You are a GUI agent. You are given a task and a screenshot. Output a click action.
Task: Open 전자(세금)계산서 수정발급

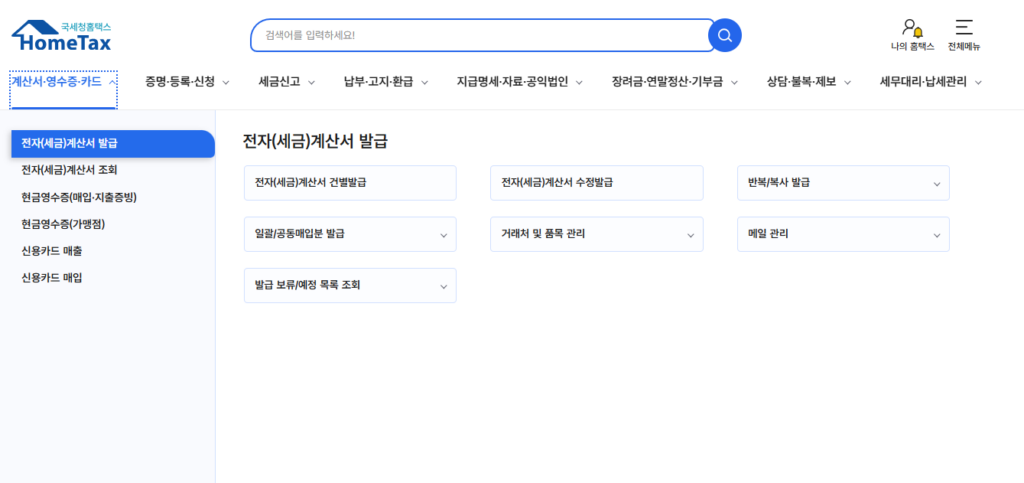coord(597,183)
